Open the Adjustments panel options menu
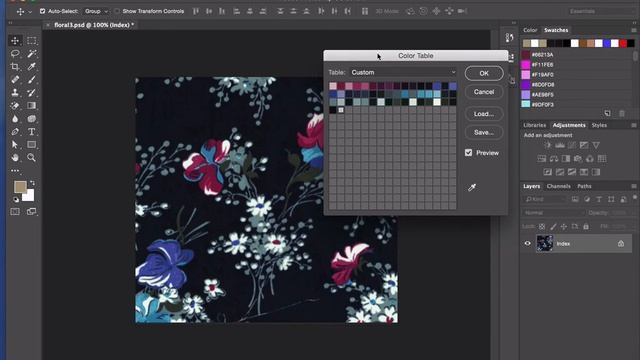Image resolution: width=640 pixels, height=360 pixels. (x=633, y=125)
